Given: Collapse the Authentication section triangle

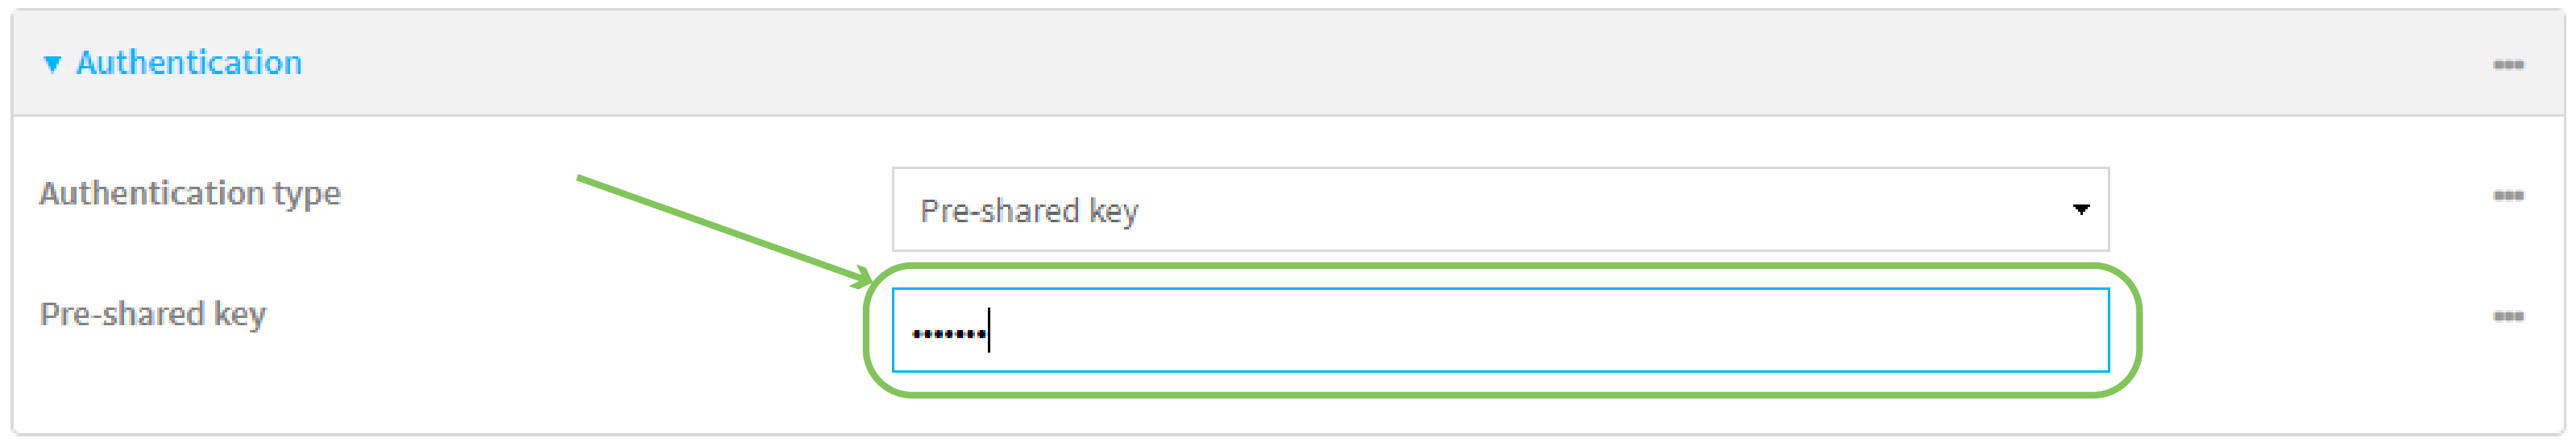Looking at the screenshot, I should click(52, 64).
